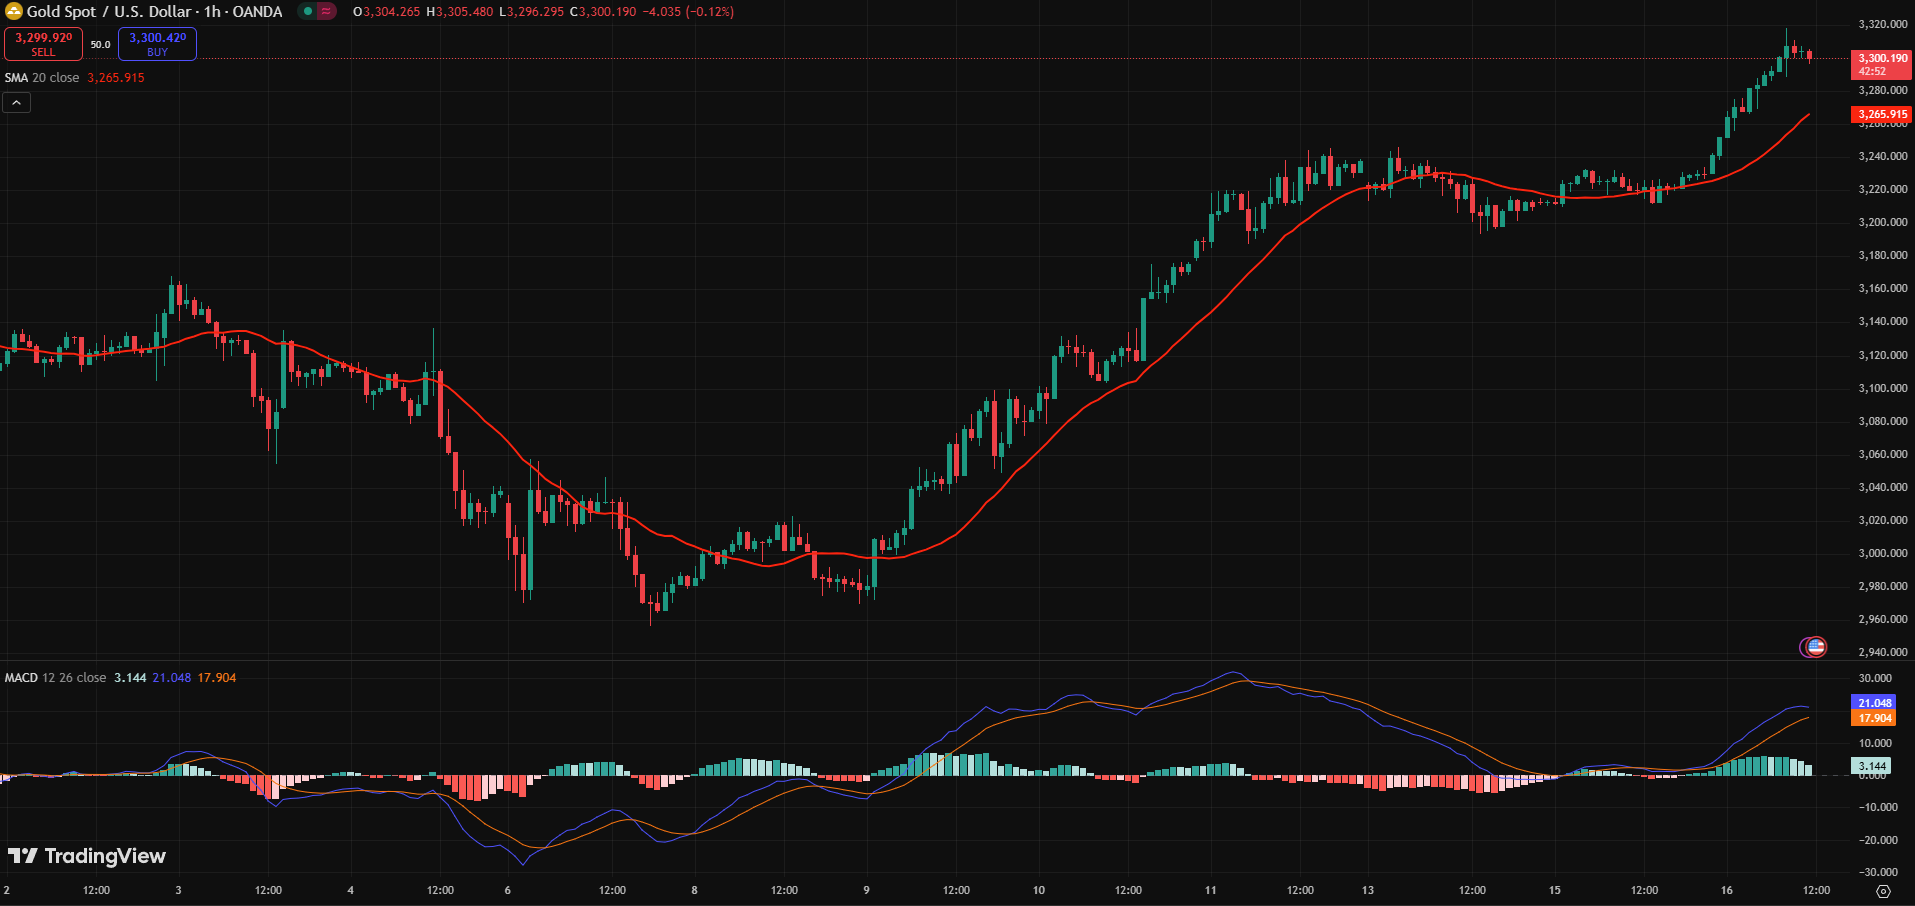Collapse the indicator legend with chevron button
This screenshot has width=1915, height=906.
tap(17, 102)
